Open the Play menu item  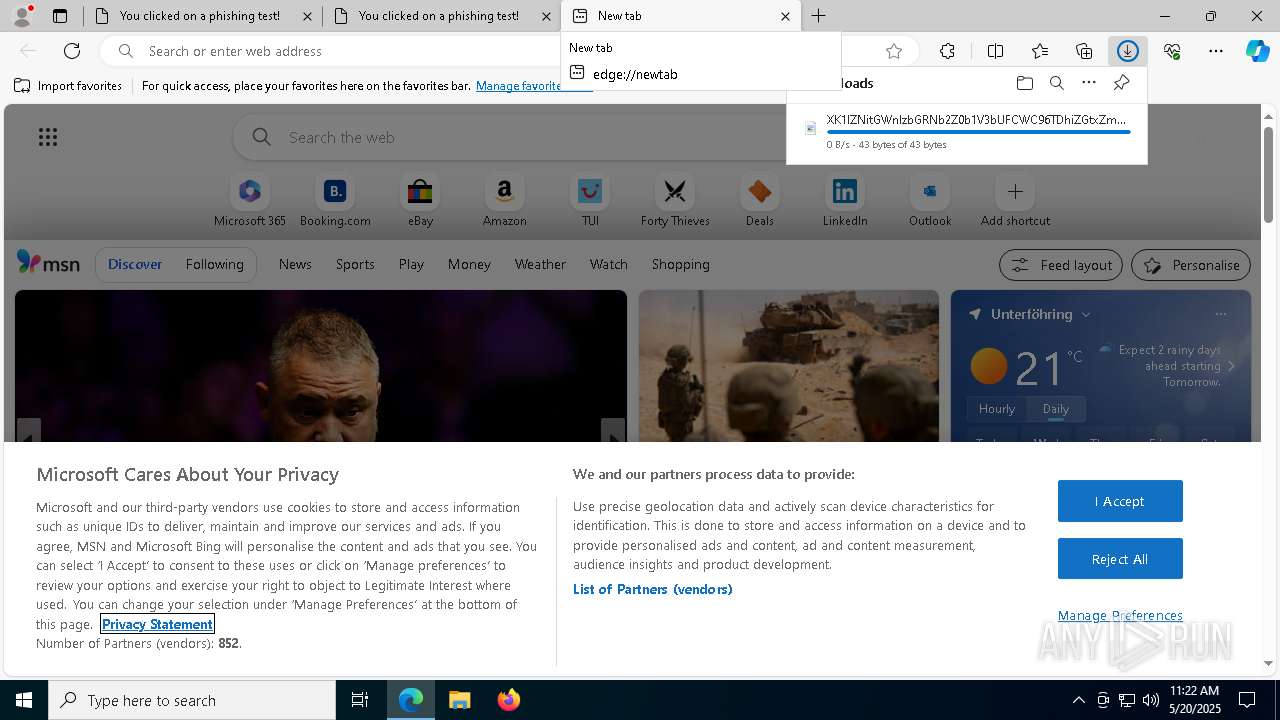click(411, 264)
